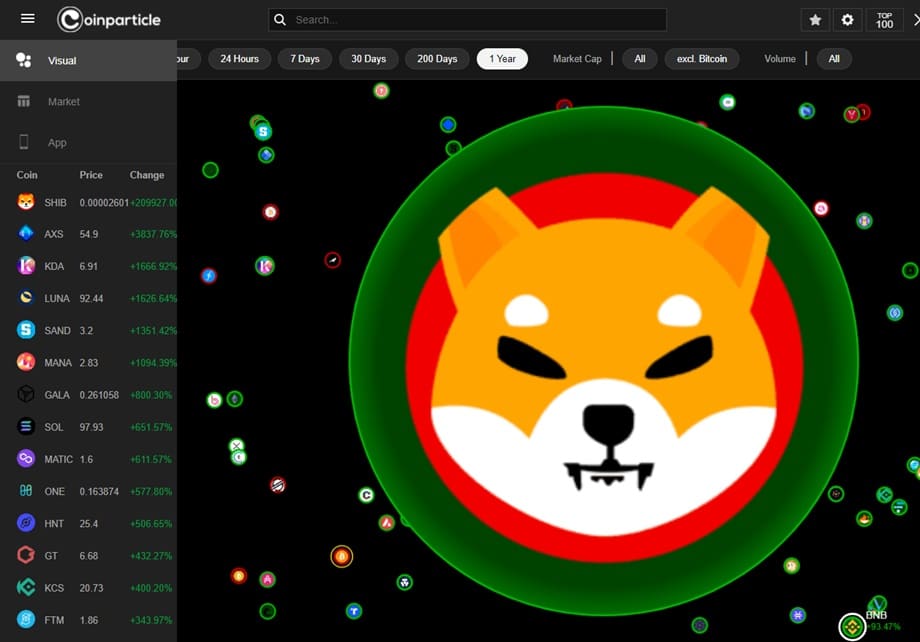Open the Market view in sidebar
The height and width of the screenshot is (642, 920).
tap(63, 102)
